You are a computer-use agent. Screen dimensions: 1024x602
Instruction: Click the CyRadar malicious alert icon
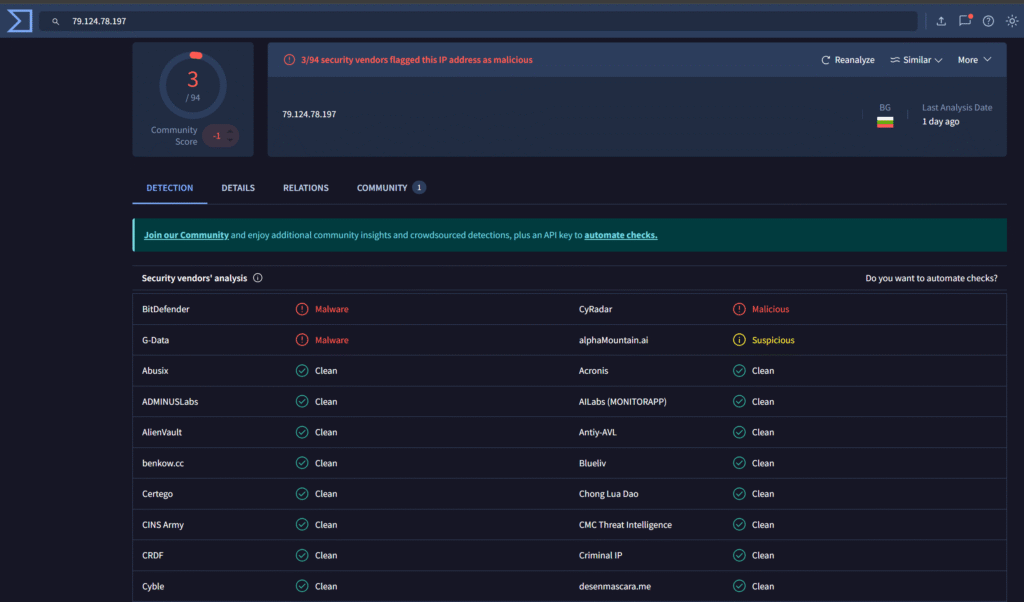coord(739,309)
